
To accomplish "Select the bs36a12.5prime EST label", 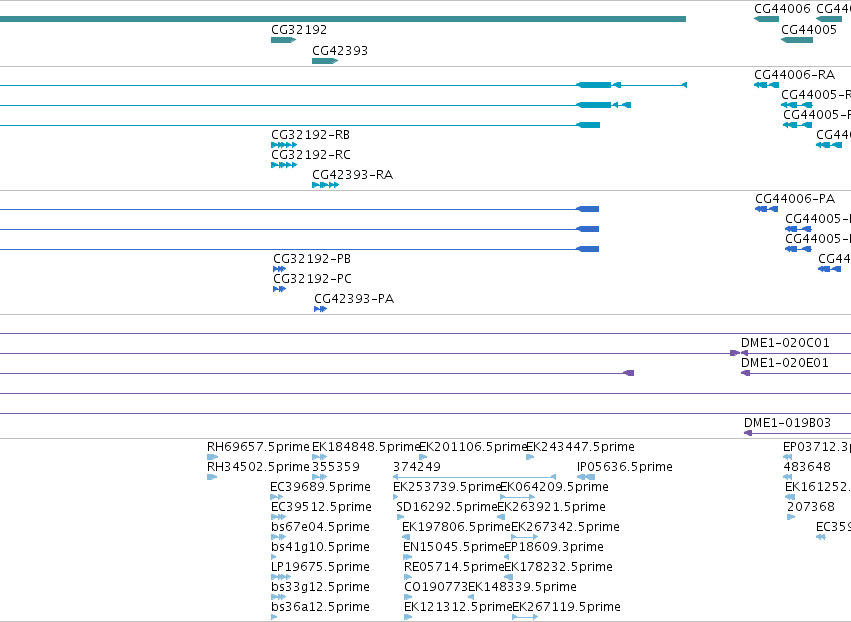I will pyautogui.click(x=320, y=607).
